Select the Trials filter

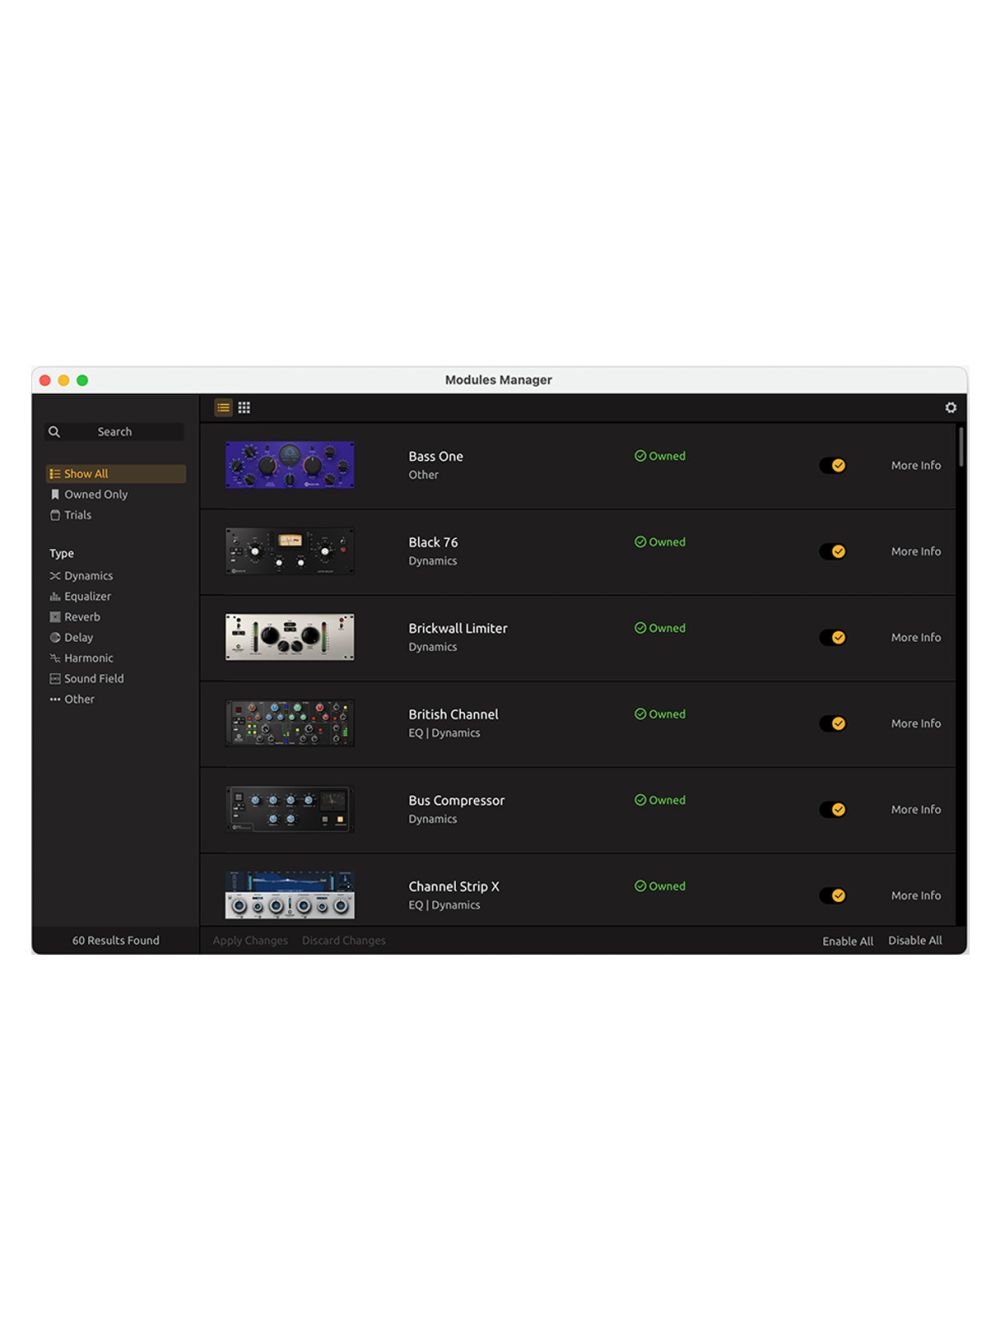[77, 514]
